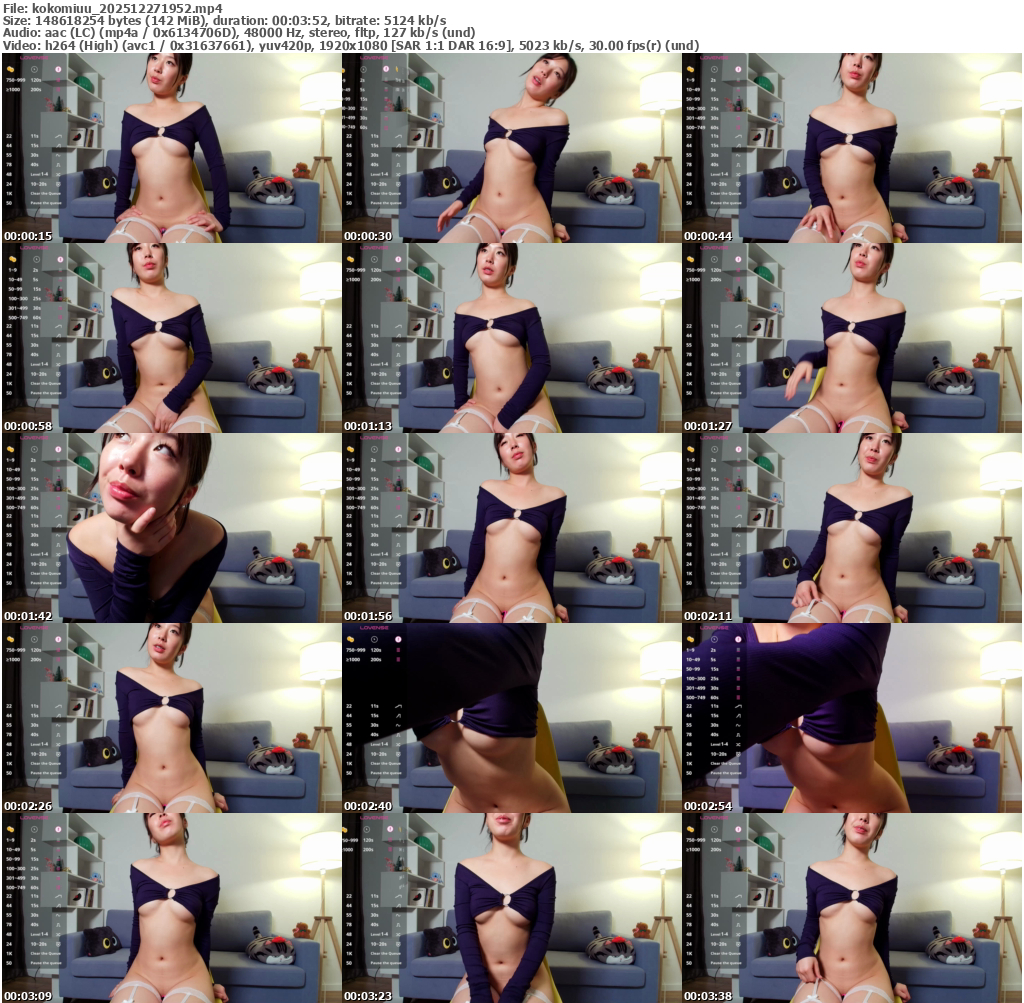The height and width of the screenshot is (1003, 1024).
Task: Open the thumbnail timestamped 00:00:15
Action: click(171, 147)
